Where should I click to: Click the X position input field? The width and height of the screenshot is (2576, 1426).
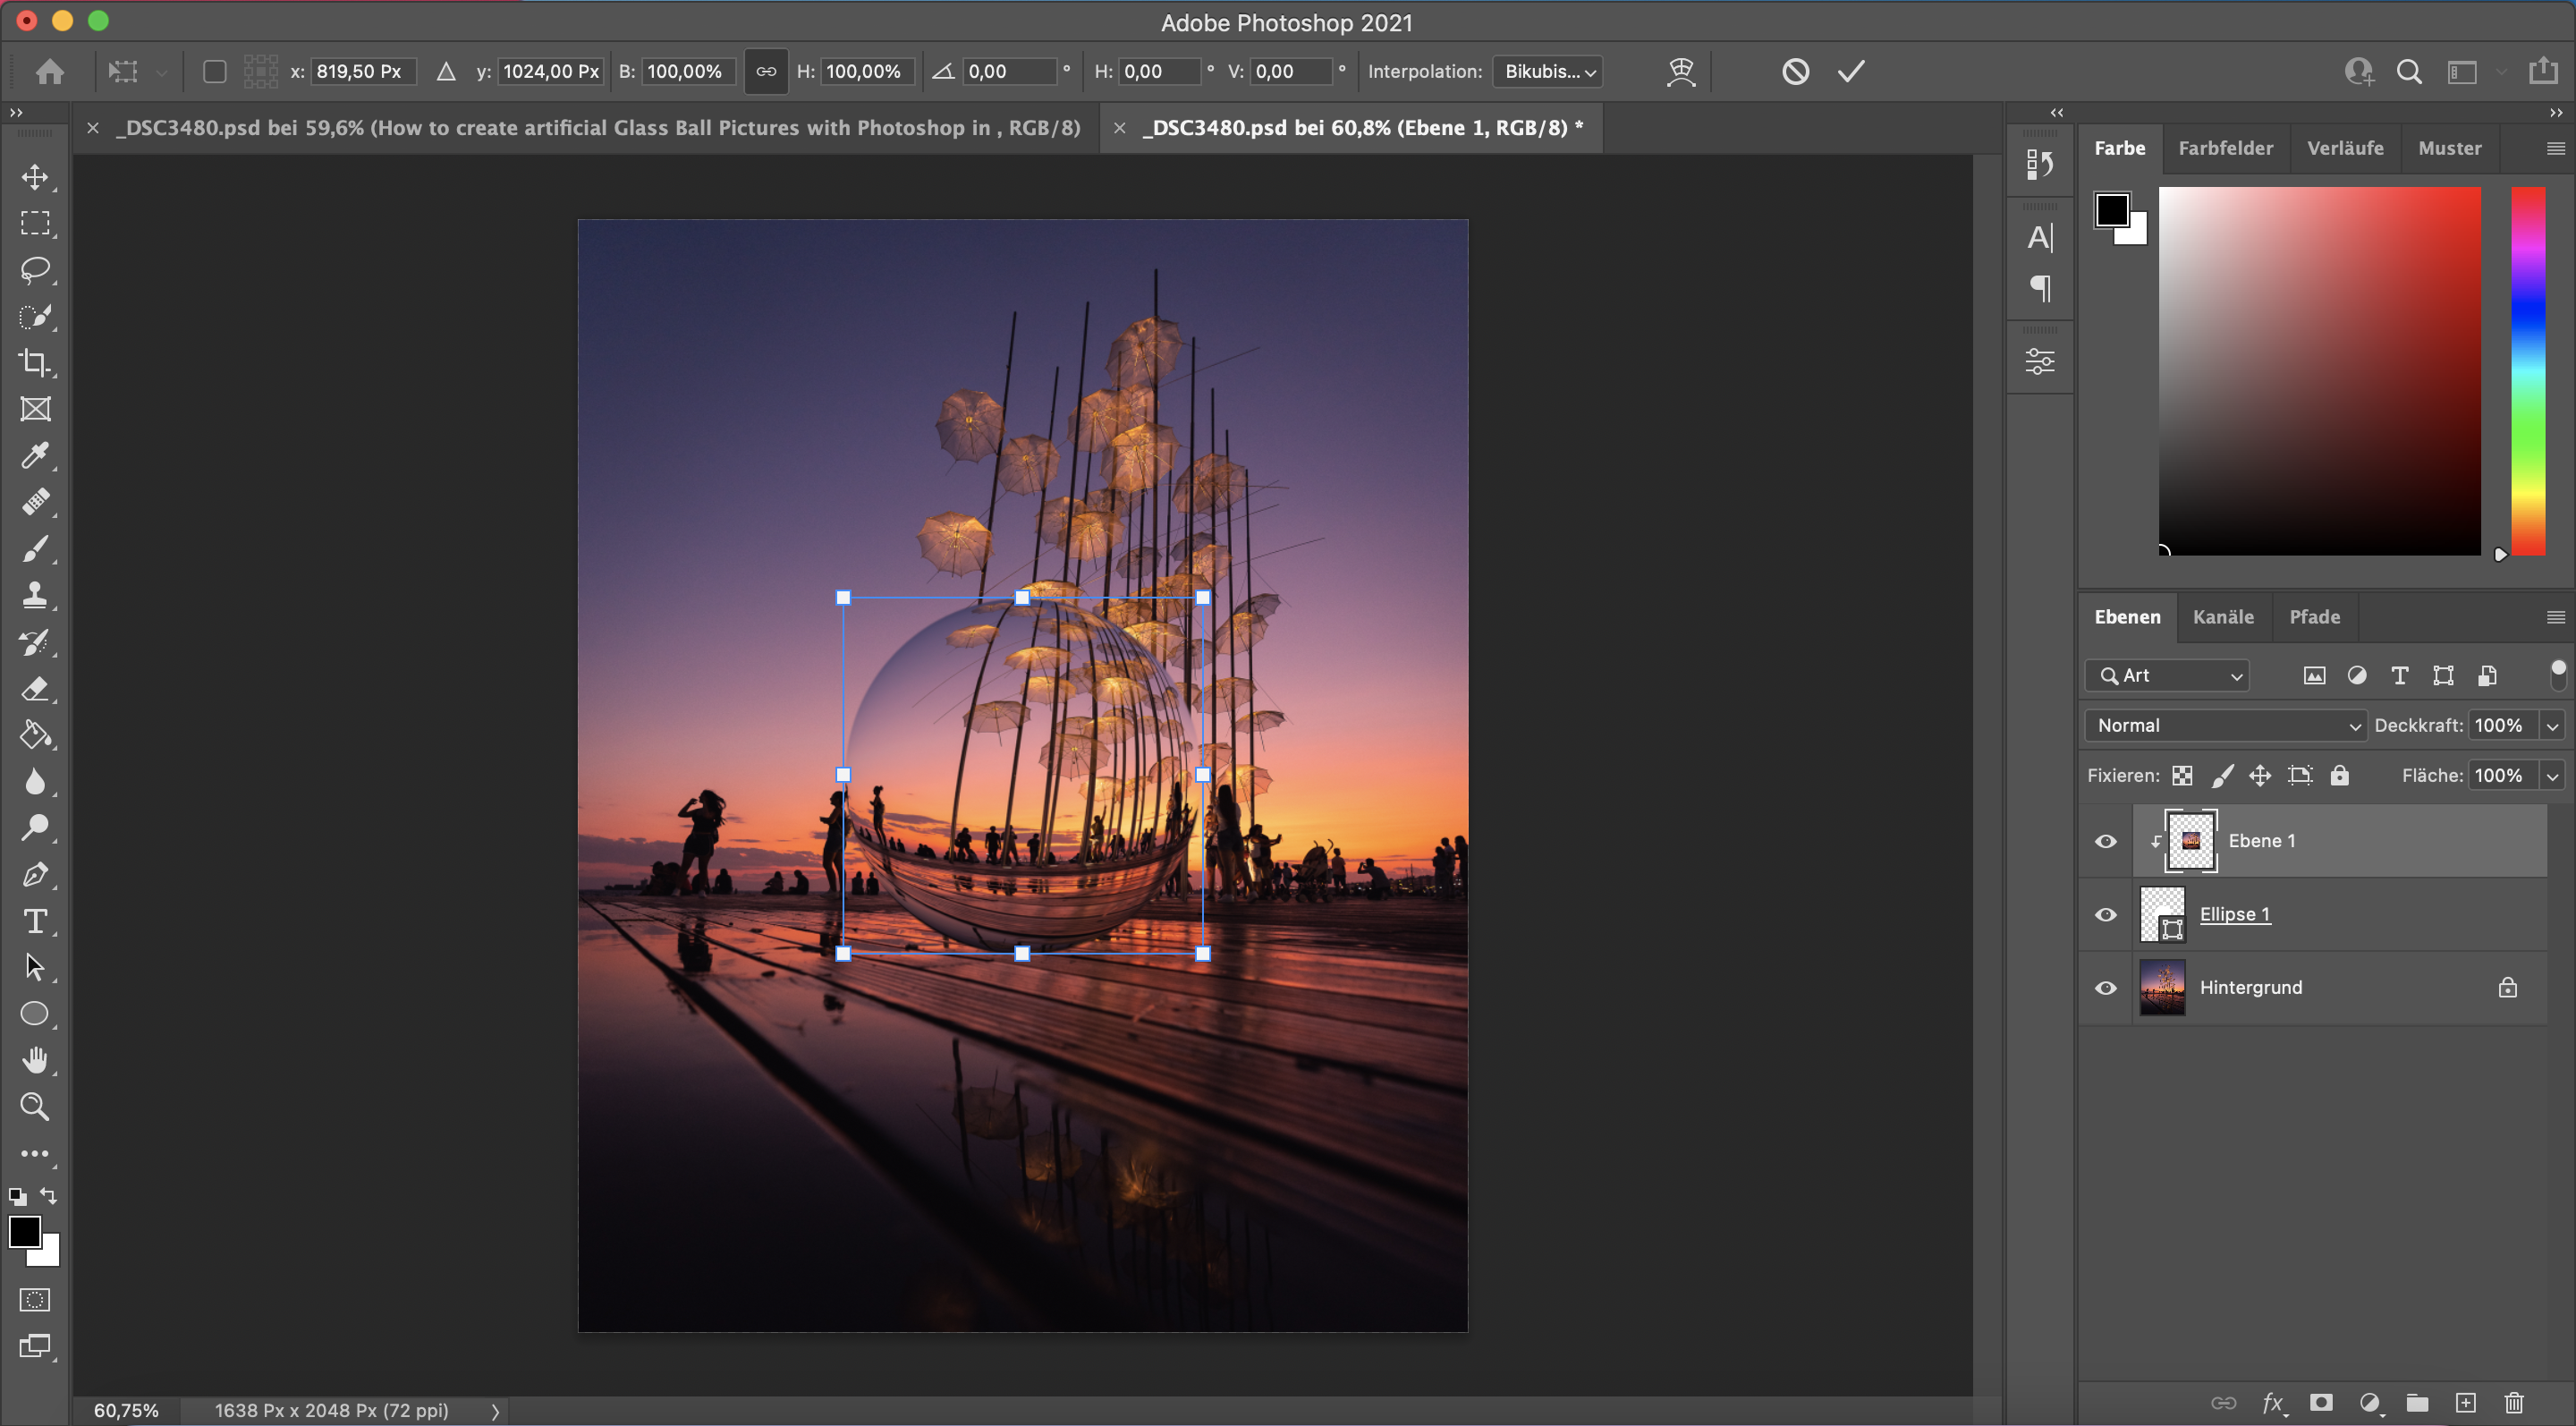(x=363, y=71)
